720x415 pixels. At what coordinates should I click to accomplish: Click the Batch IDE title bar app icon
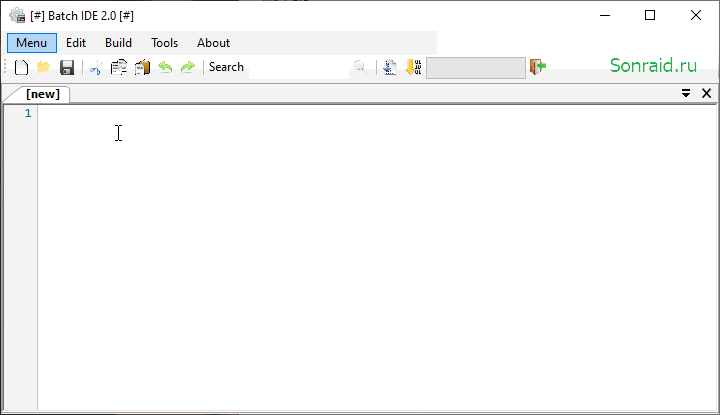17,16
